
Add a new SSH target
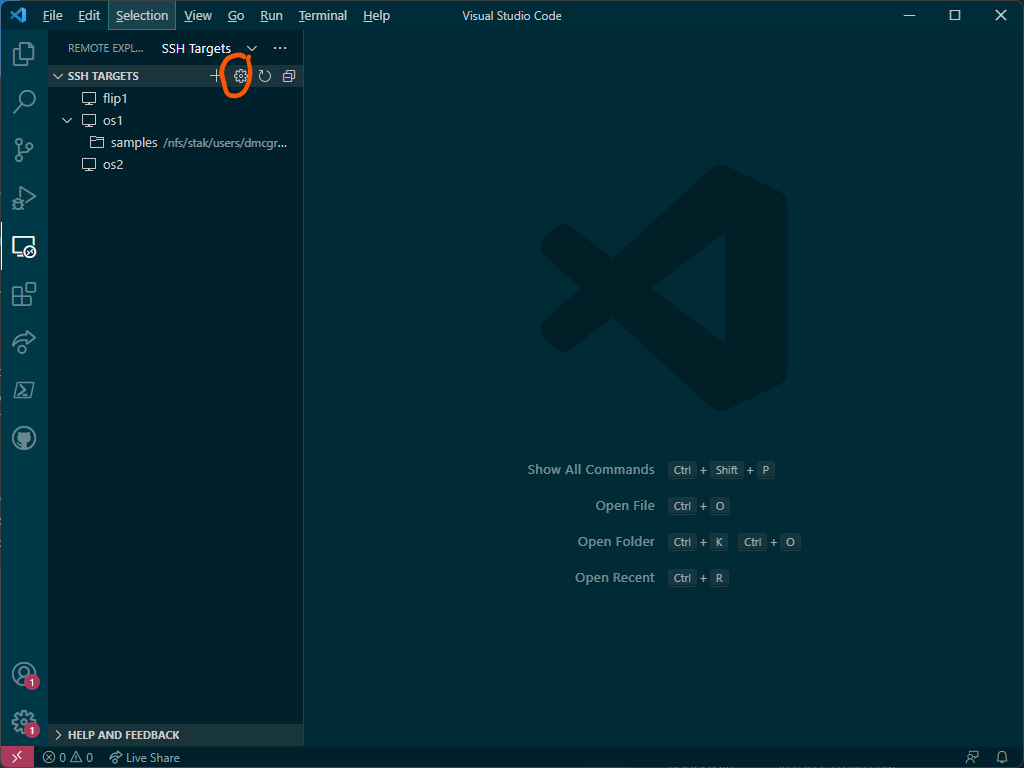tap(216, 76)
